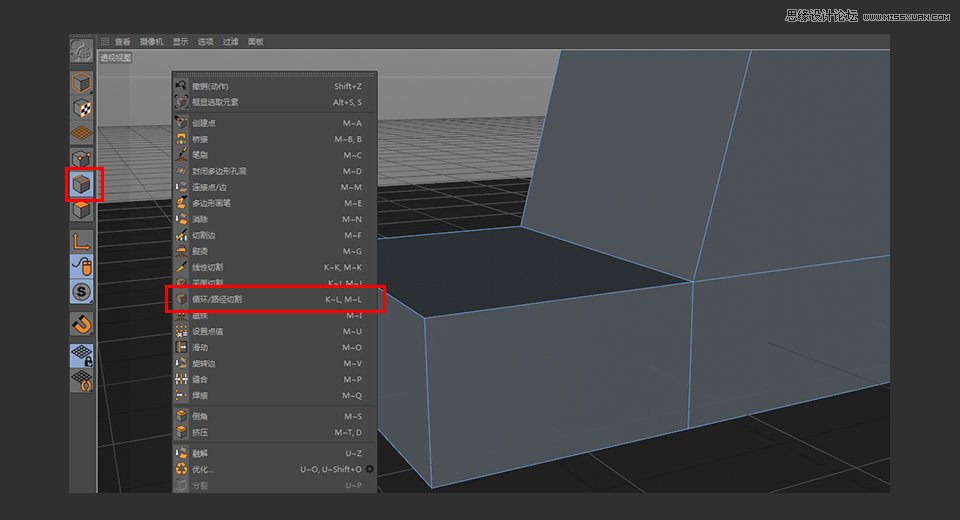Toggle the Locked Workplane icon

(x=81, y=356)
